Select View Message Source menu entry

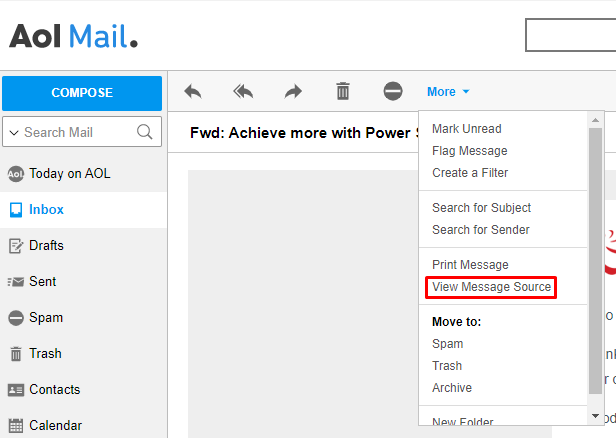tap(491, 287)
